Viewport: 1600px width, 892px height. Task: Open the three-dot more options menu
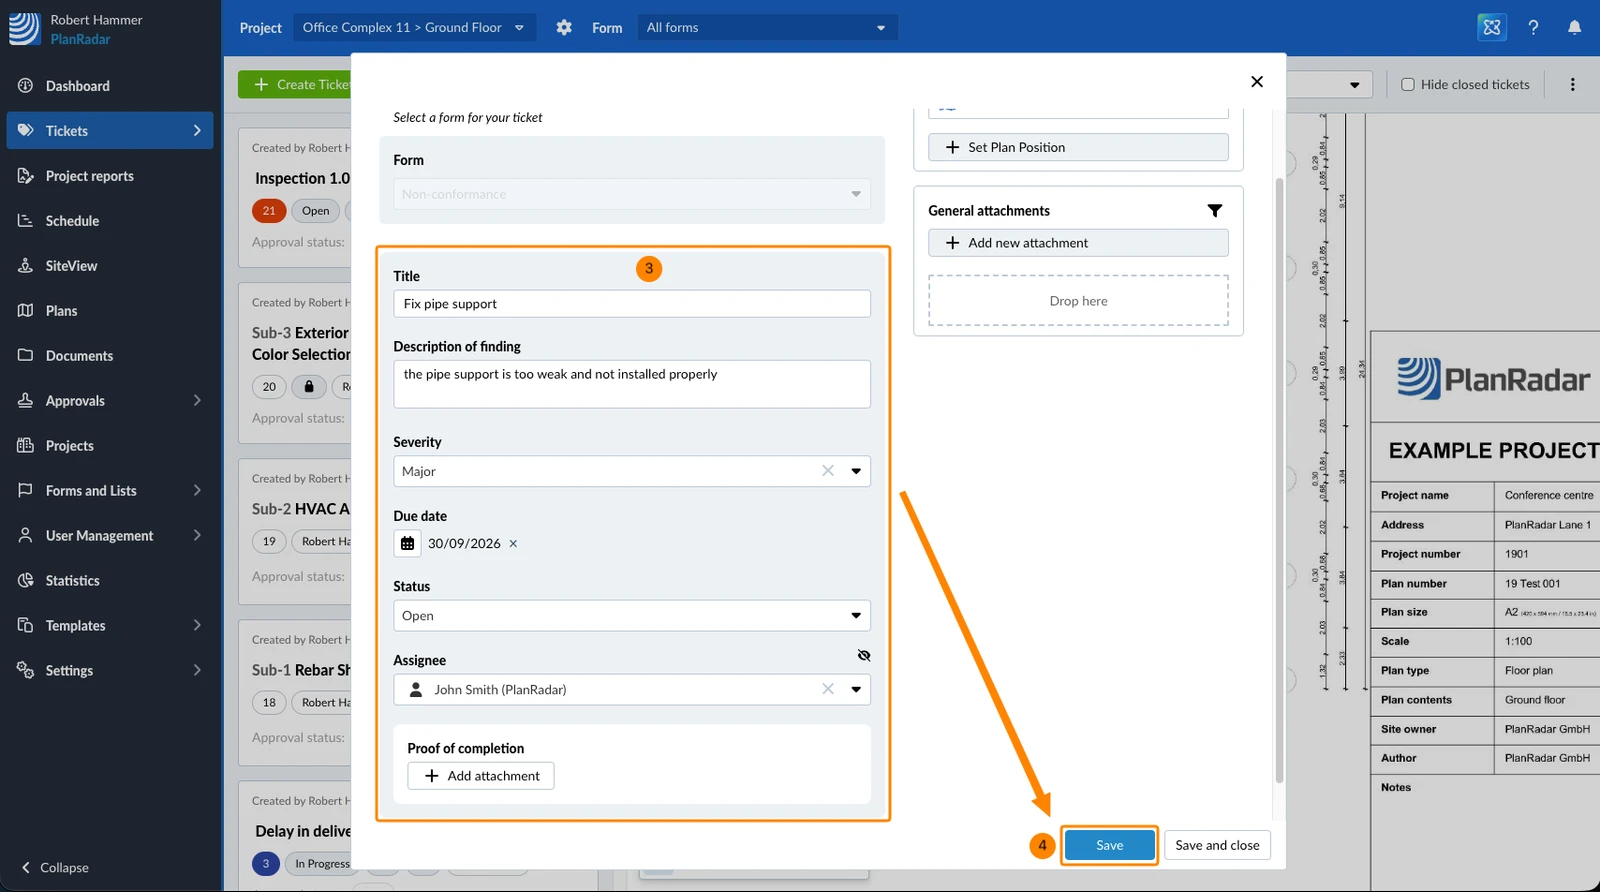point(1573,85)
